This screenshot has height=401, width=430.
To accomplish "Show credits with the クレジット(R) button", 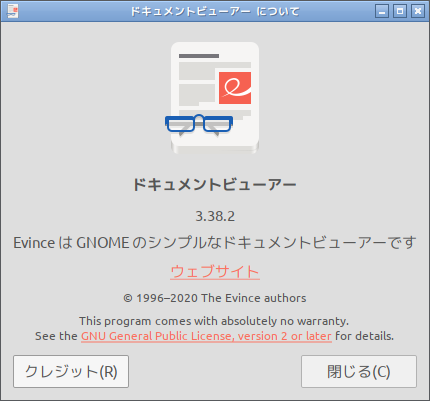I will coord(71,371).
